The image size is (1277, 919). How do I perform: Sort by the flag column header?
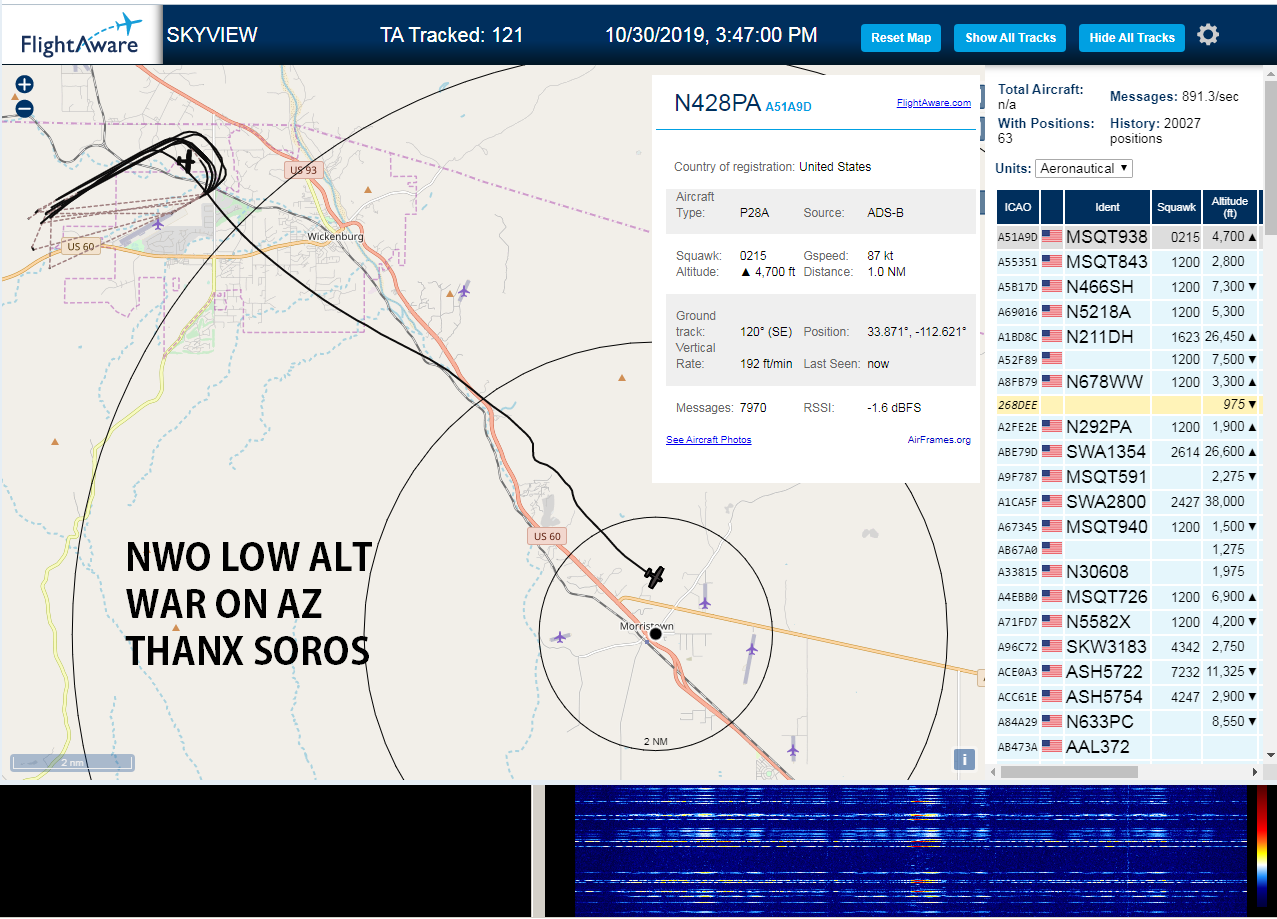coord(1052,207)
